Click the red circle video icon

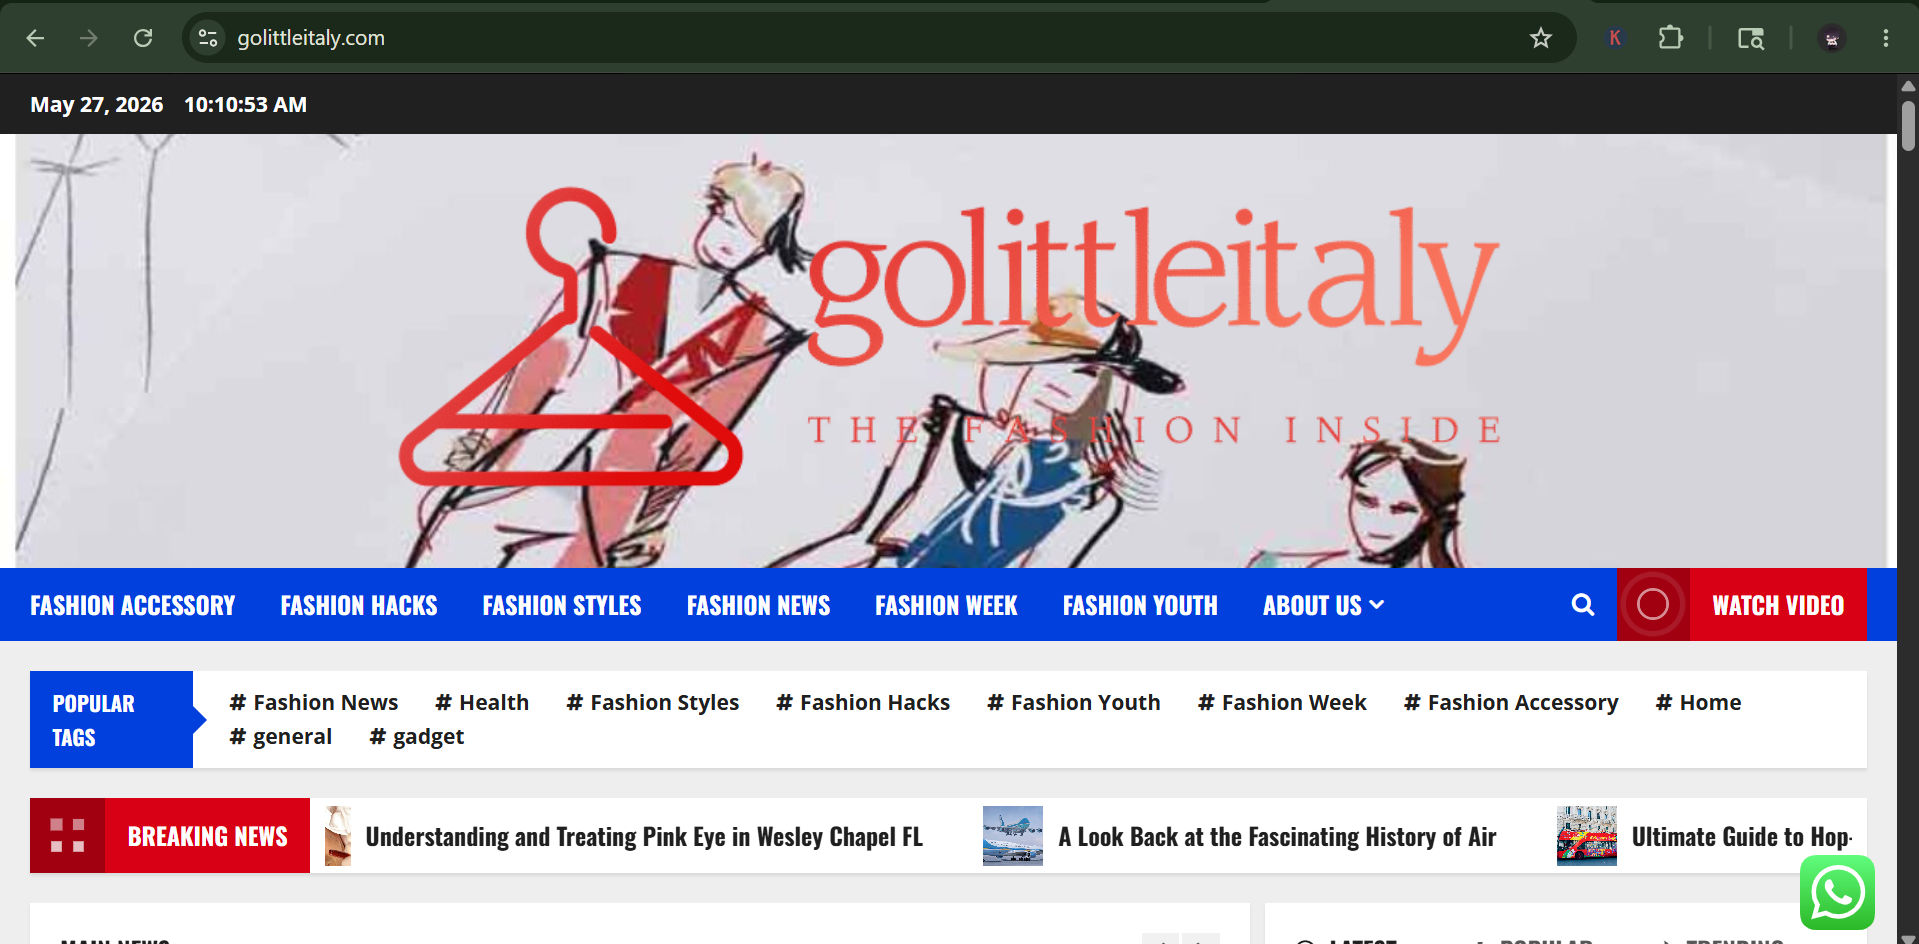point(1653,604)
